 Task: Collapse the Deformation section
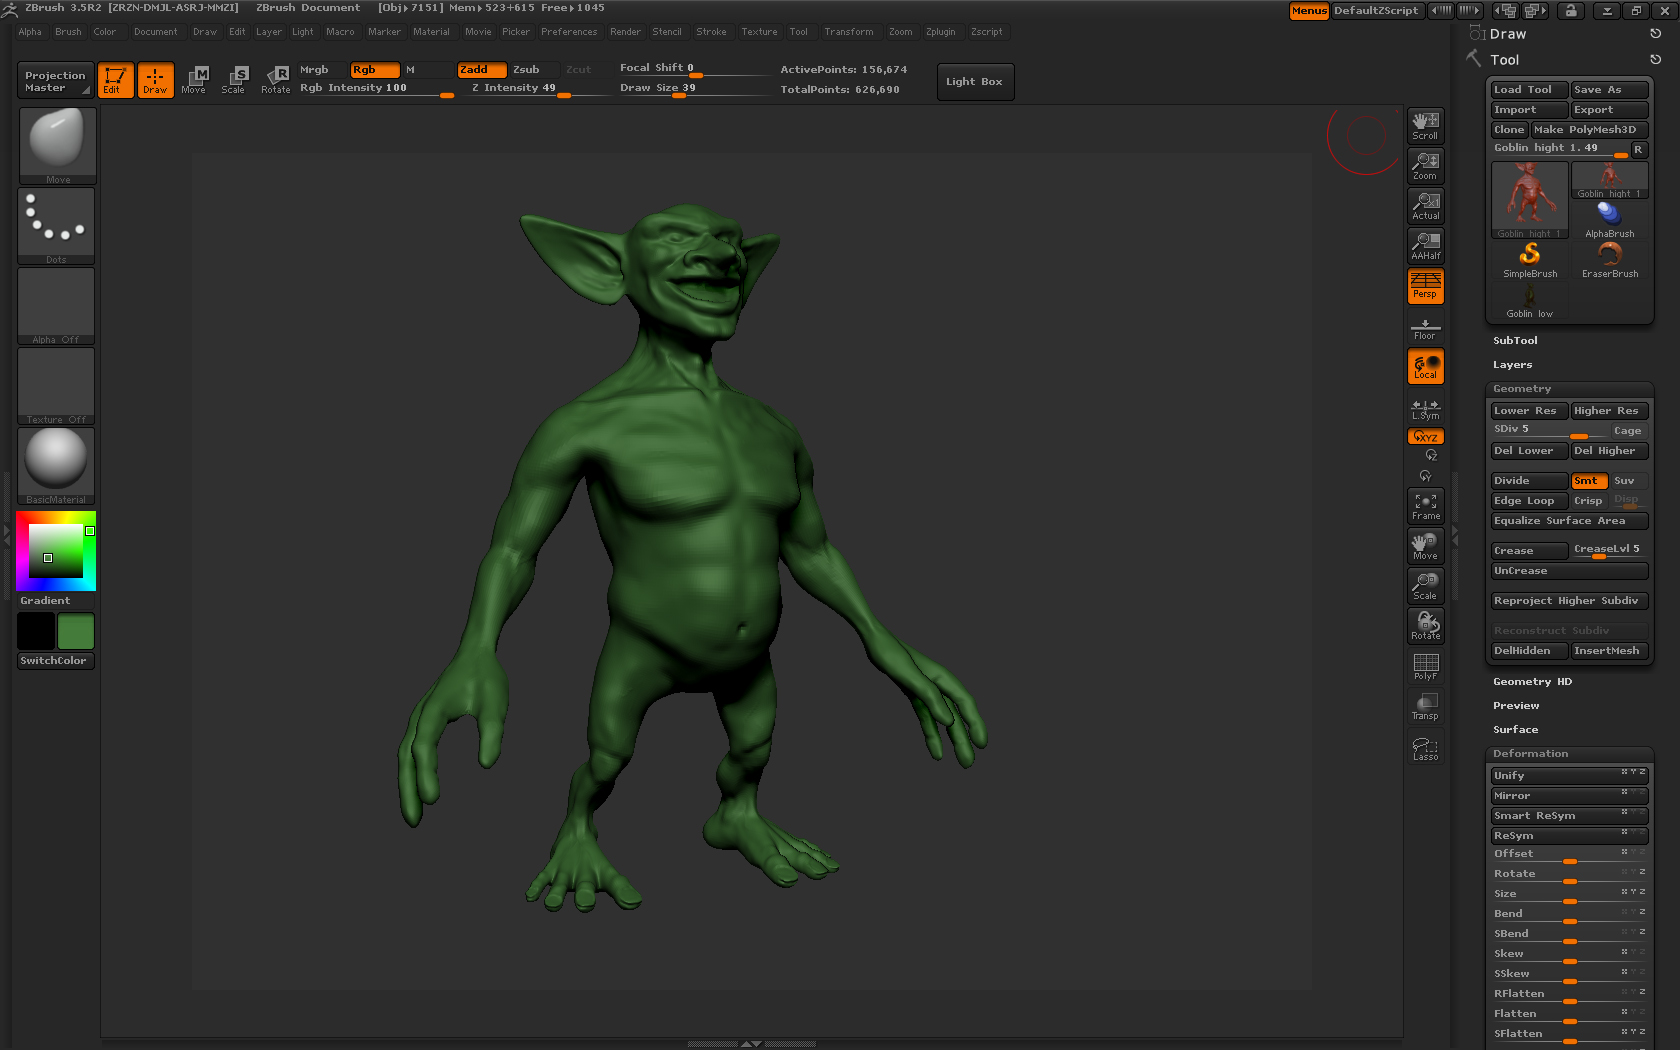pyautogui.click(x=1530, y=754)
